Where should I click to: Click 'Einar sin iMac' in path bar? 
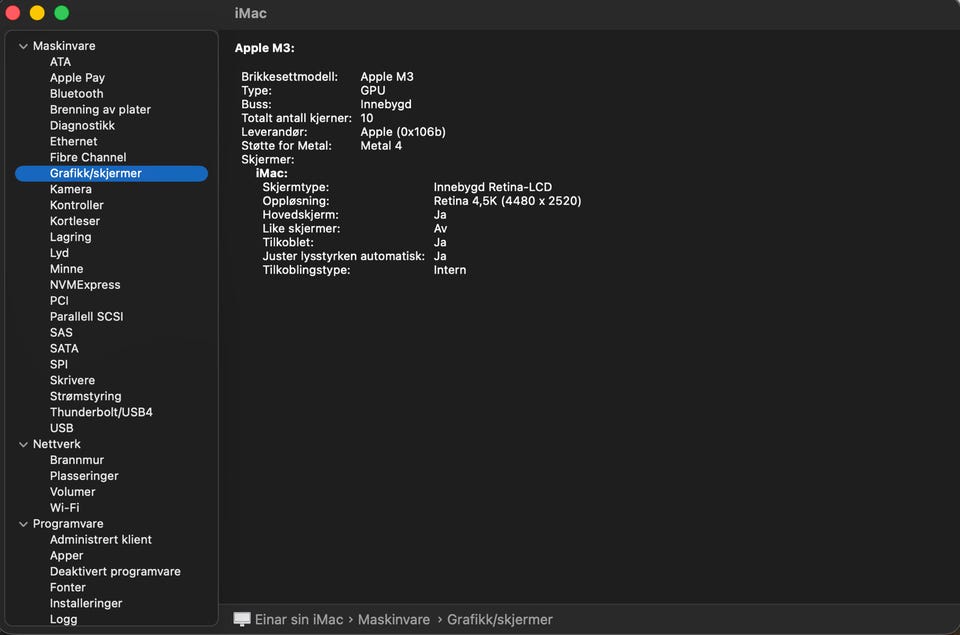tap(299, 619)
